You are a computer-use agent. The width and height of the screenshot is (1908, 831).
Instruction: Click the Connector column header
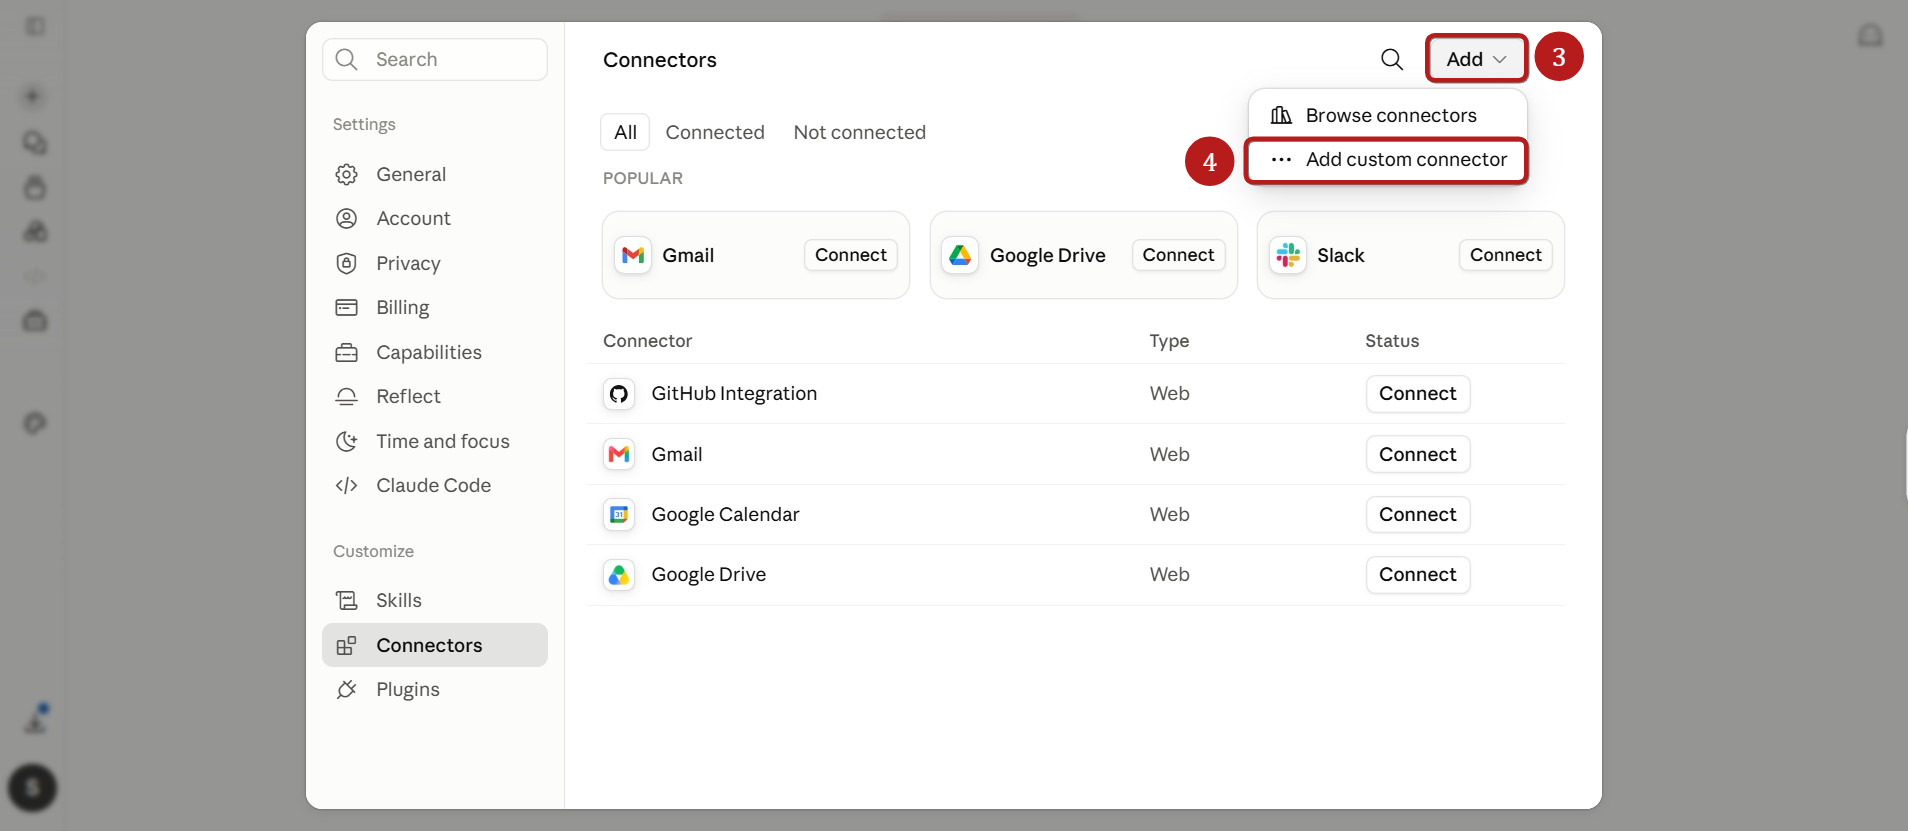click(647, 341)
